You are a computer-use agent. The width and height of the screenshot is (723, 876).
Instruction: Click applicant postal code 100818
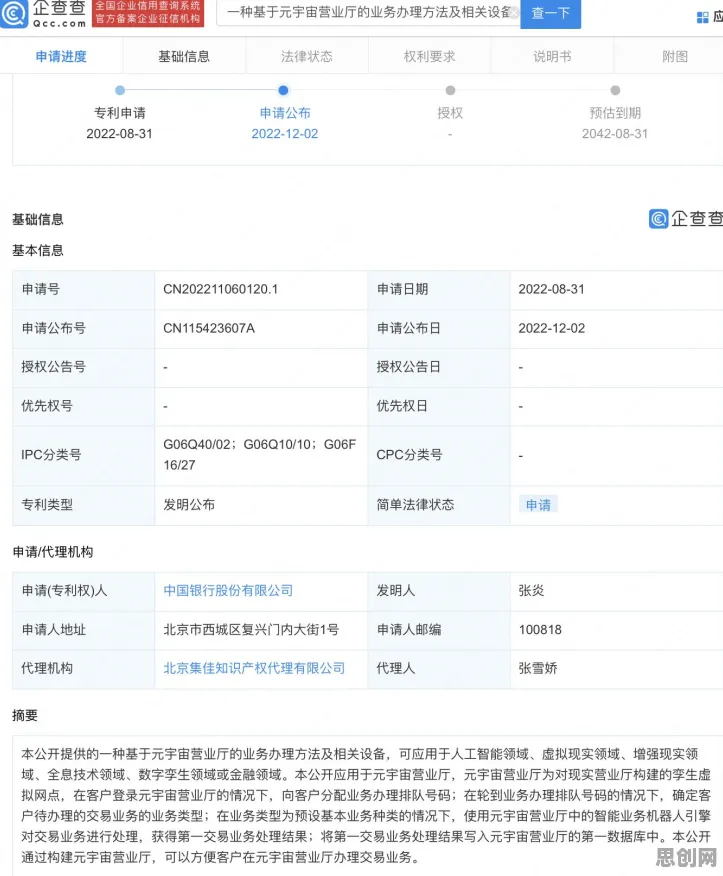click(x=540, y=630)
